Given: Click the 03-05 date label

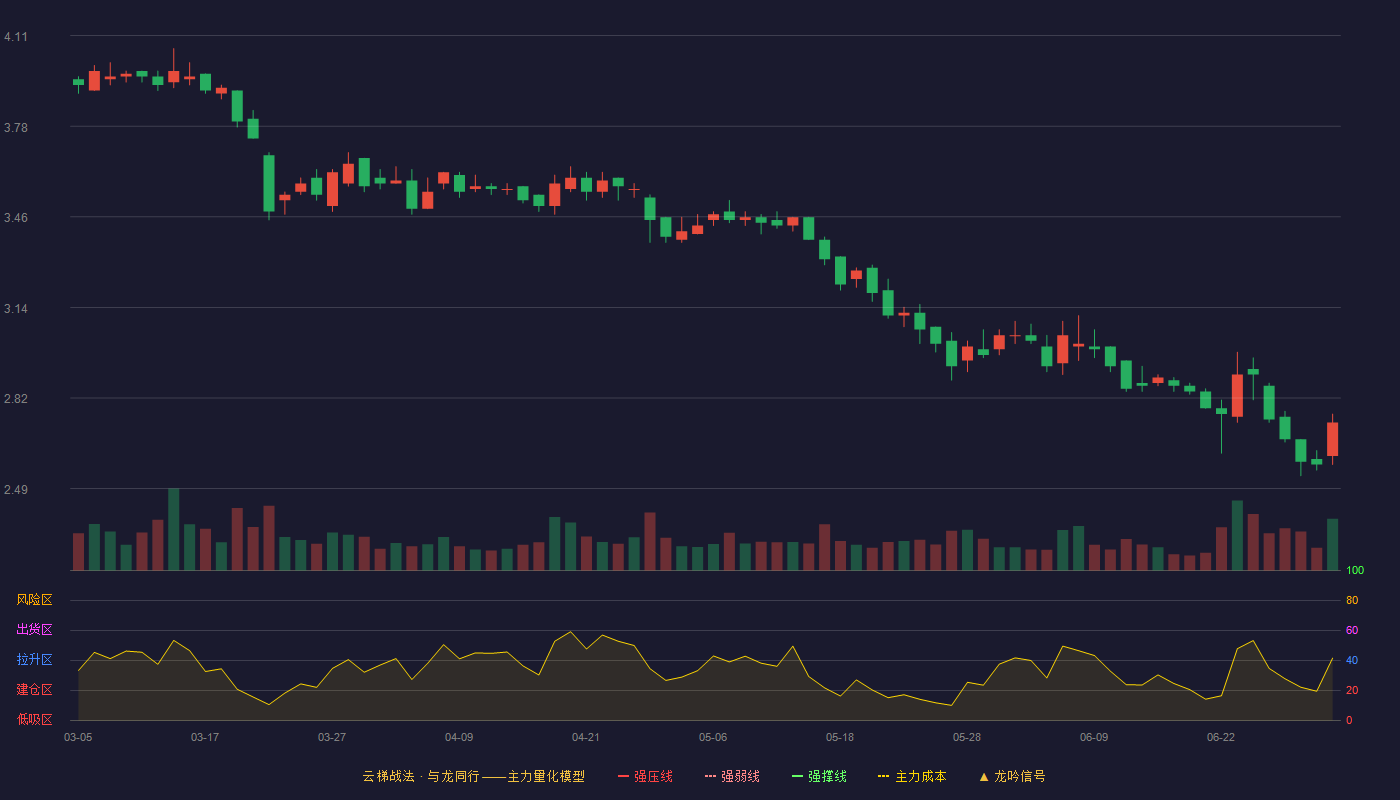Looking at the screenshot, I should (x=78, y=737).
